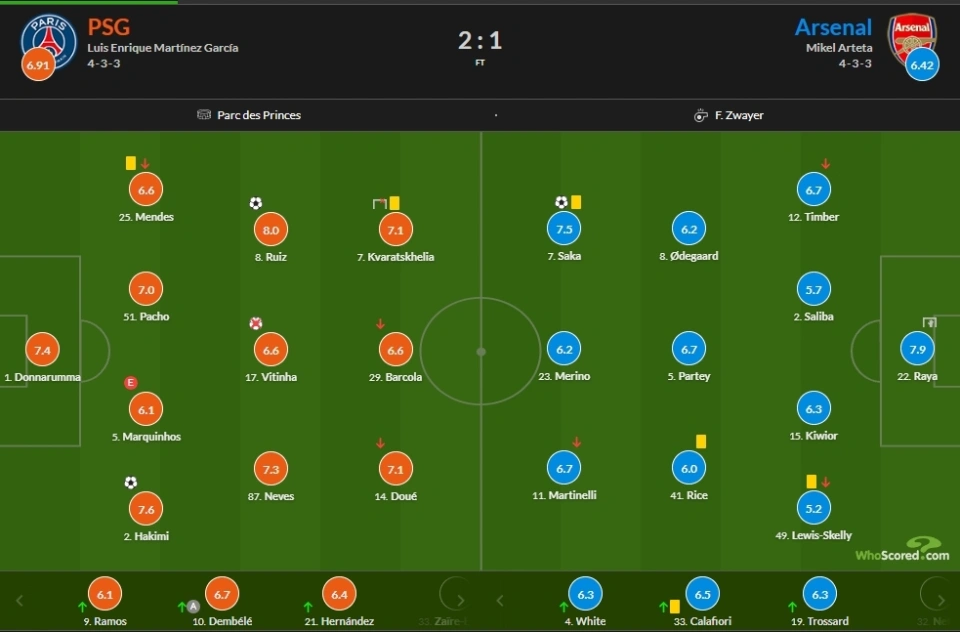Click the goal ball icon above Ruiz

coord(256,203)
